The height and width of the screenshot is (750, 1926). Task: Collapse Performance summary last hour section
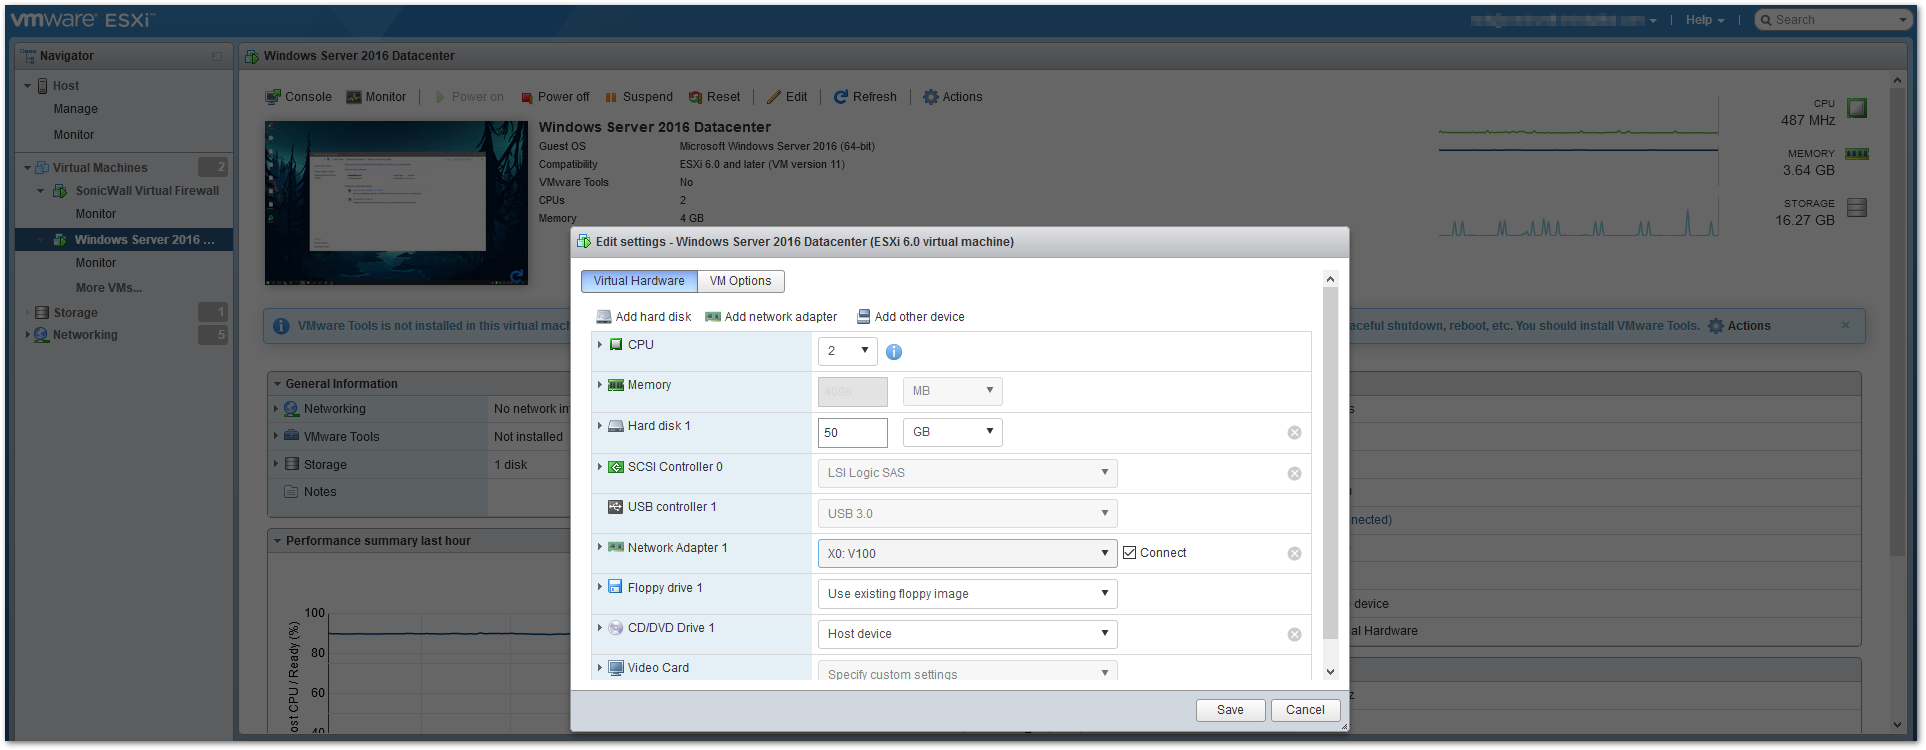click(276, 541)
